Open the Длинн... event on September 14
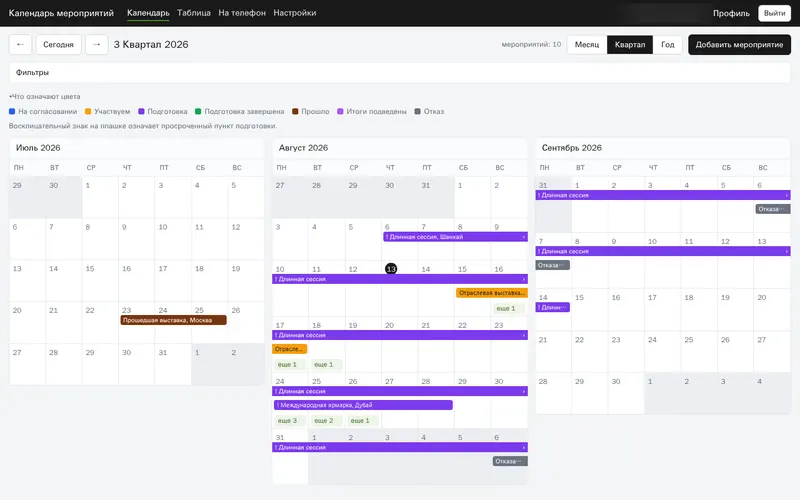Image resolution: width=800 pixels, height=500 pixels. [x=553, y=307]
